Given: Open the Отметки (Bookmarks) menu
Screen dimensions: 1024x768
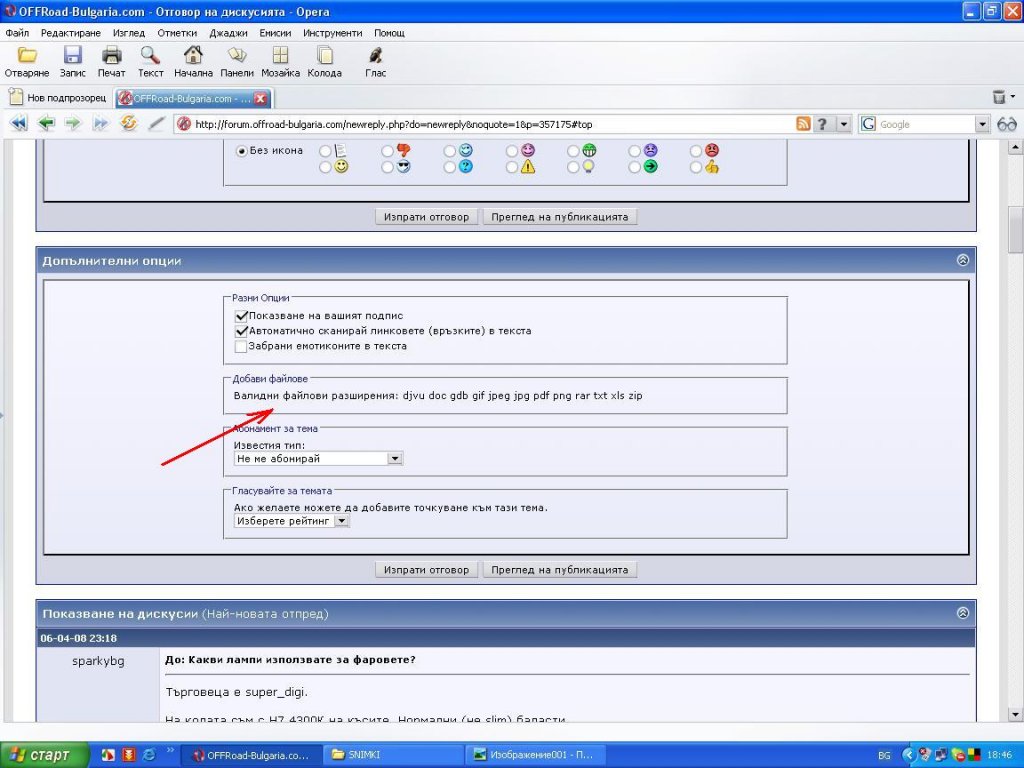Looking at the screenshot, I should point(177,33).
